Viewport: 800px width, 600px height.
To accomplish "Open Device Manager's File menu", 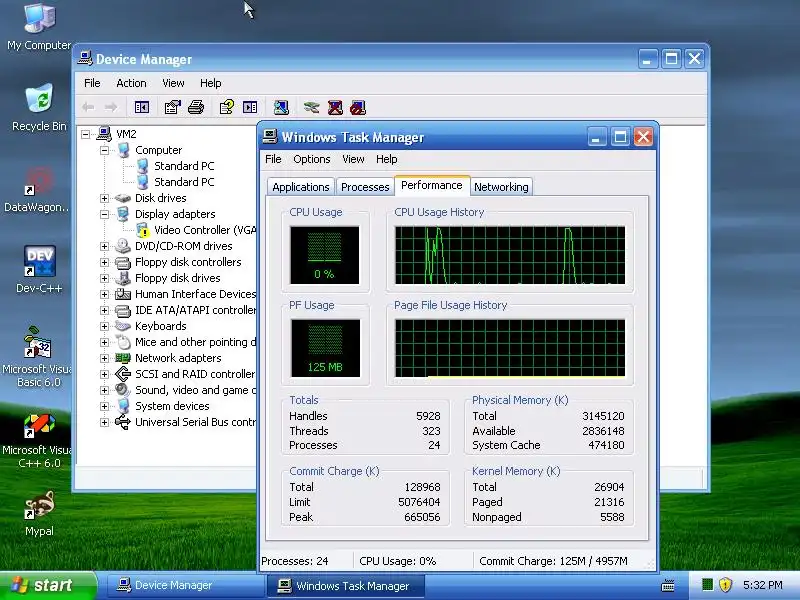I will point(92,83).
